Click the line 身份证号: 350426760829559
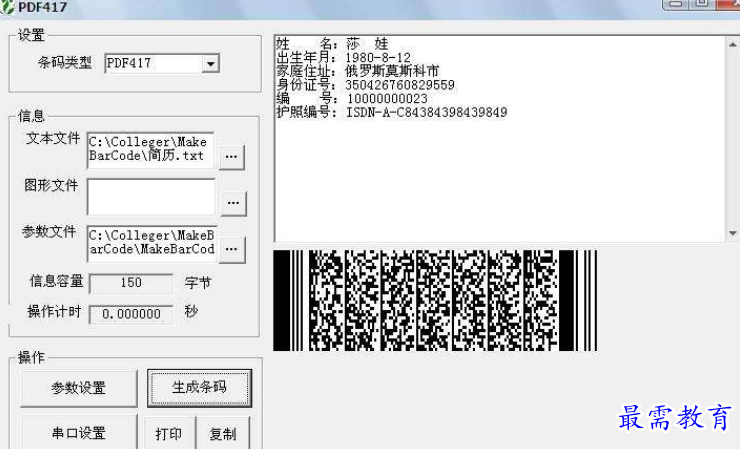This screenshot has height=449, width=740. click(x=366, y=85)
